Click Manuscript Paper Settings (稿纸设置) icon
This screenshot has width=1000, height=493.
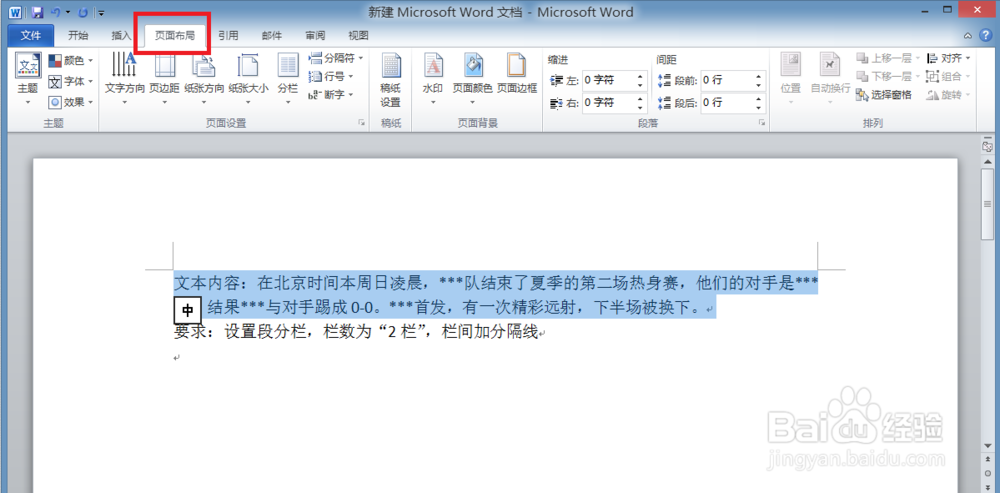click(x=390, y=66)
